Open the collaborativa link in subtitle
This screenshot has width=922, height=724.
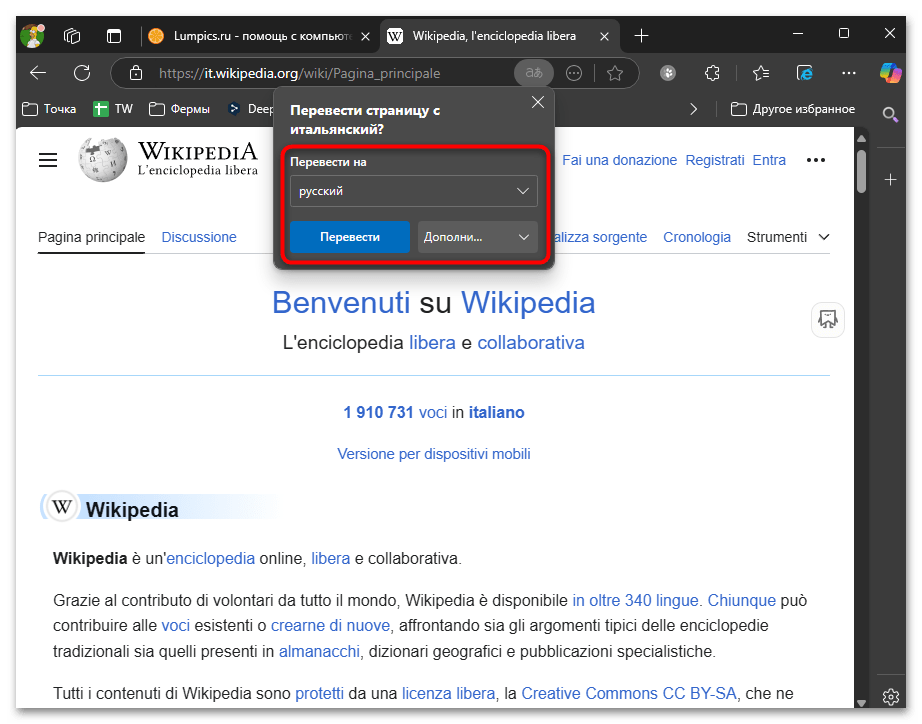click(x=530, y=343)
